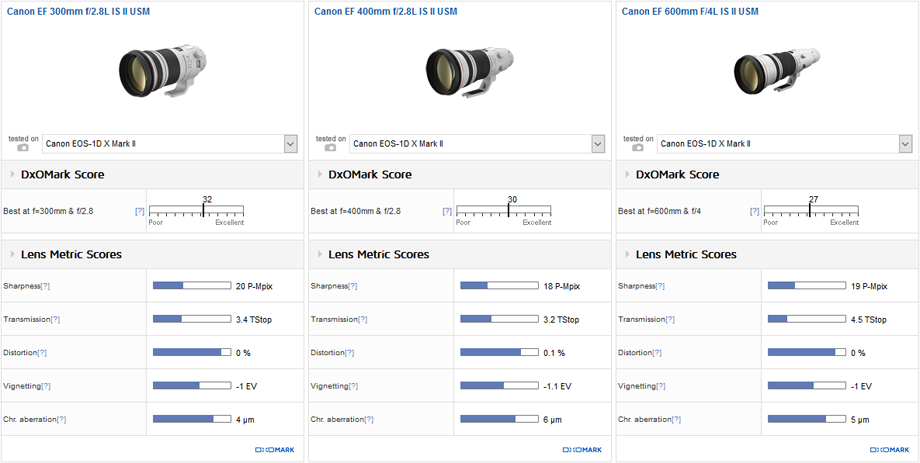Open the tested-on camera dropdown for the 600mm lens
The height and width of the screenshot is (463, 920).
coord(784,144)
